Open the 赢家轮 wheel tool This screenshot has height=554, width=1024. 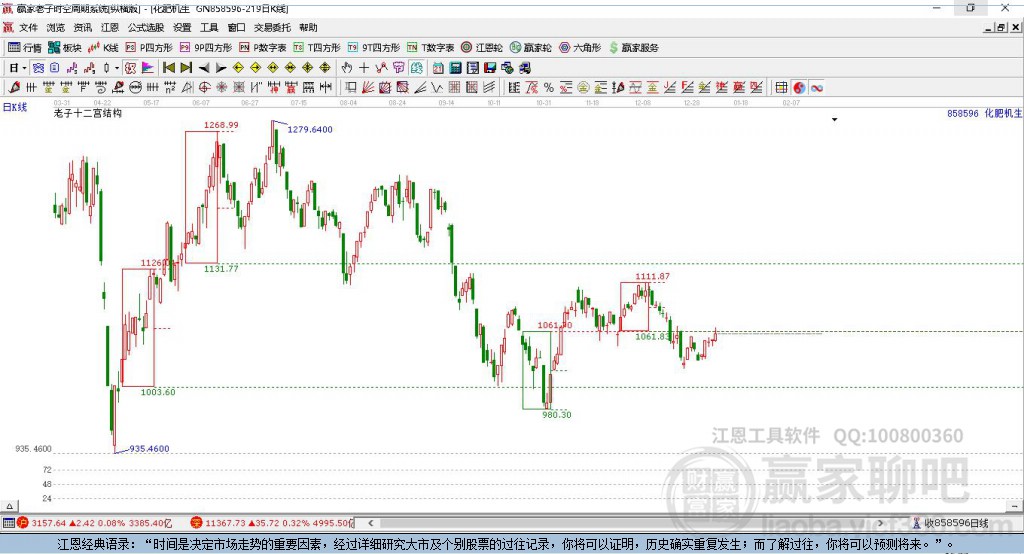530,48
